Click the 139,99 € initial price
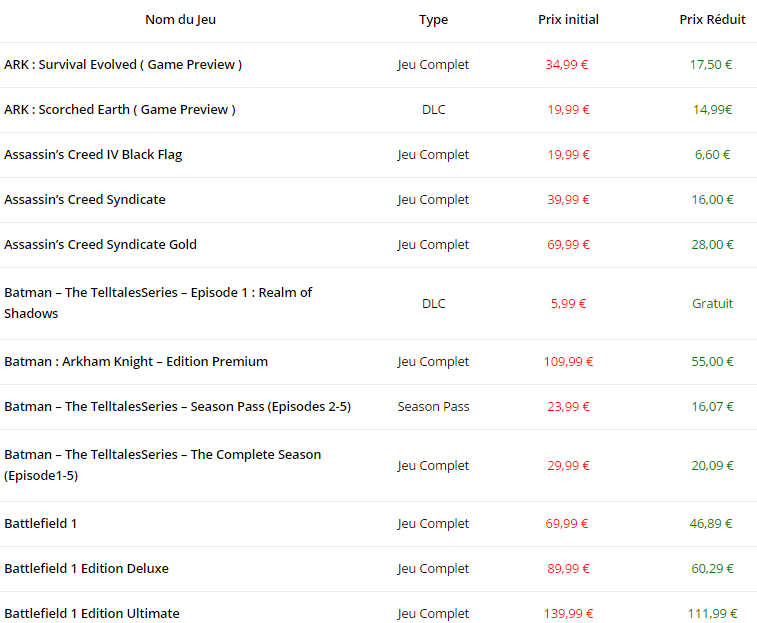757x623 pixels. 568,614
